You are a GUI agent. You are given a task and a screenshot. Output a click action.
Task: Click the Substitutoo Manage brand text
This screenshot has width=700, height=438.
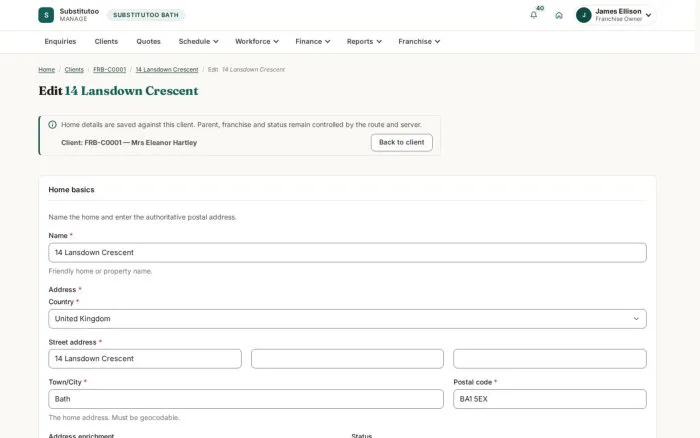coord(79,15)
